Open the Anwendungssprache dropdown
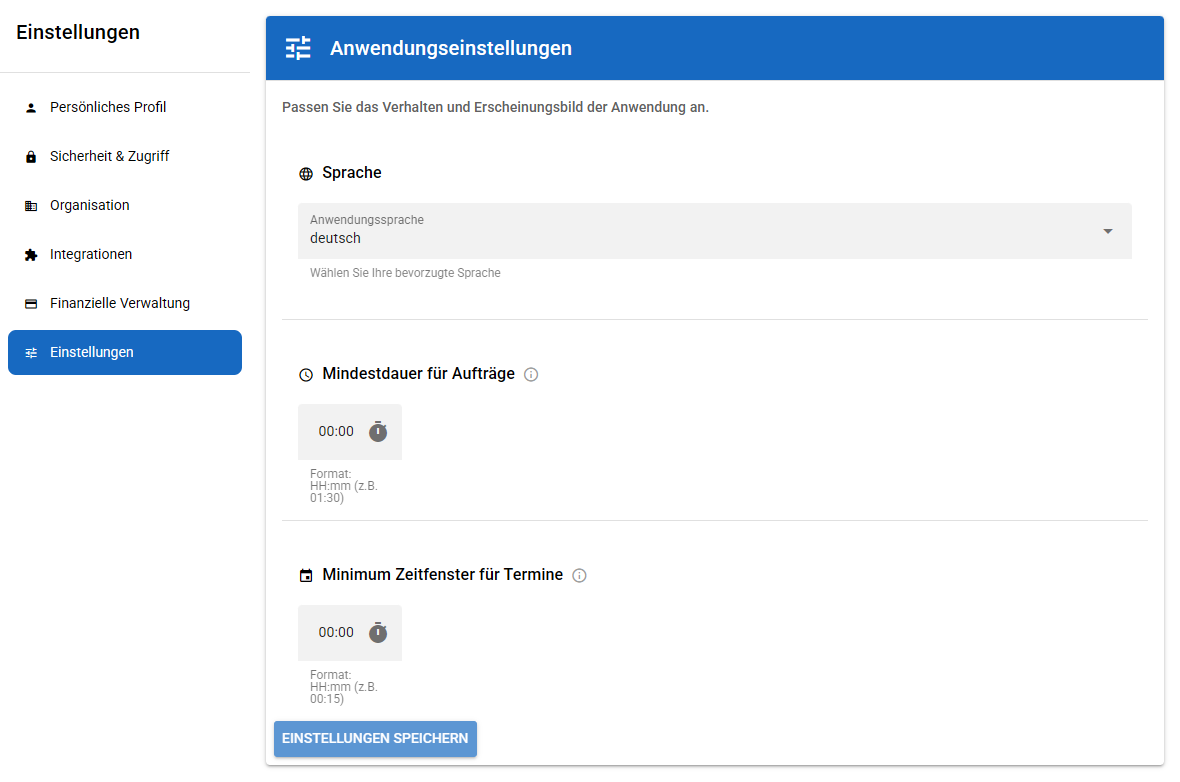The image size is (1180, 782). coord(714,231)
